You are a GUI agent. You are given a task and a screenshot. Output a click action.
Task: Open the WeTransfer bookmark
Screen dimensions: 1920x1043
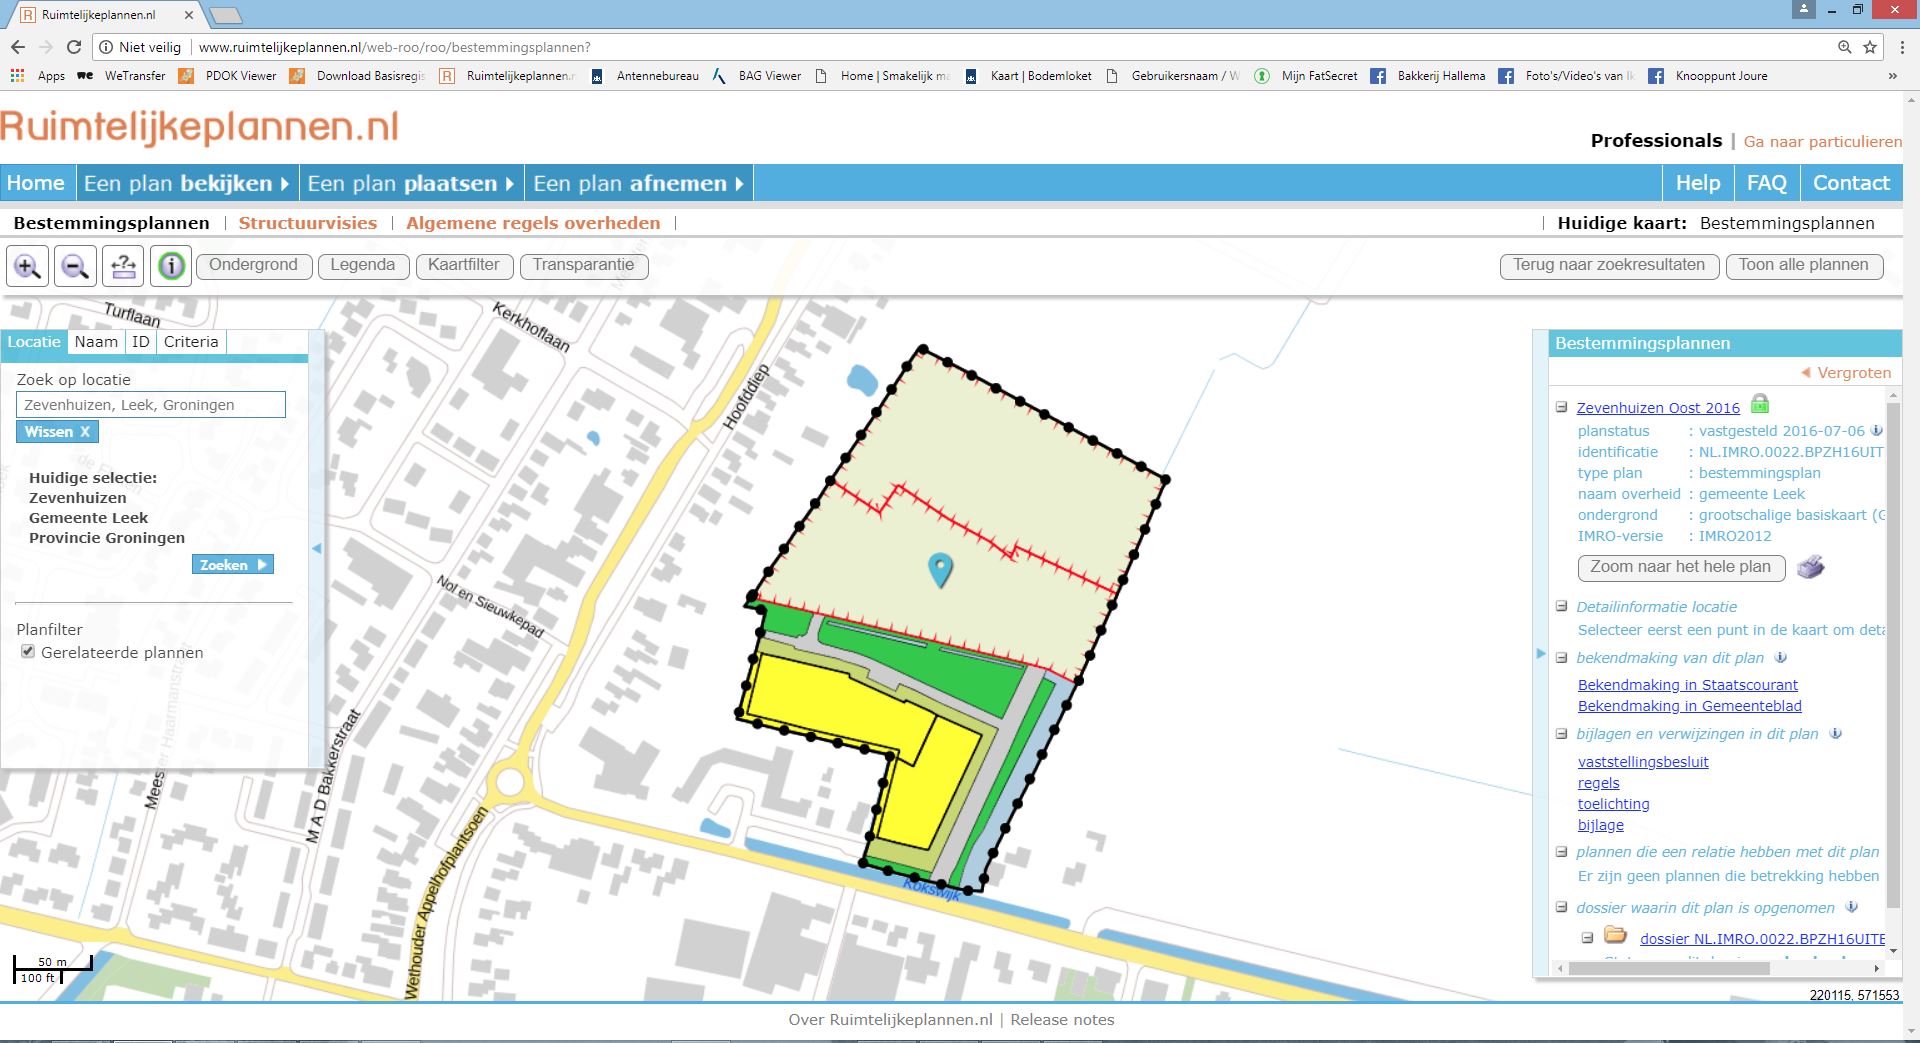click(x=122, y=76)
